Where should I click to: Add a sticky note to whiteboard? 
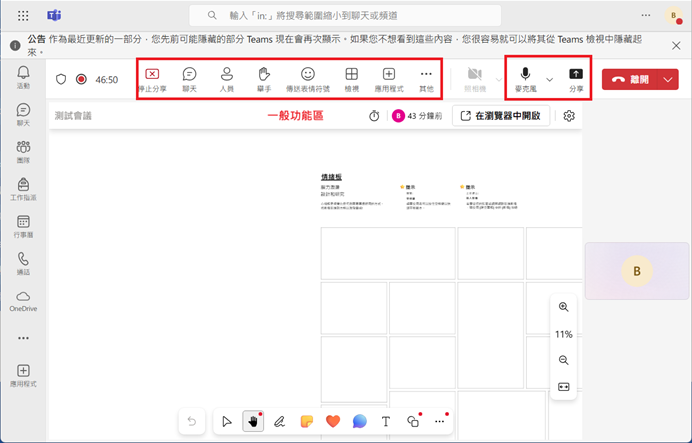point(306,422)
